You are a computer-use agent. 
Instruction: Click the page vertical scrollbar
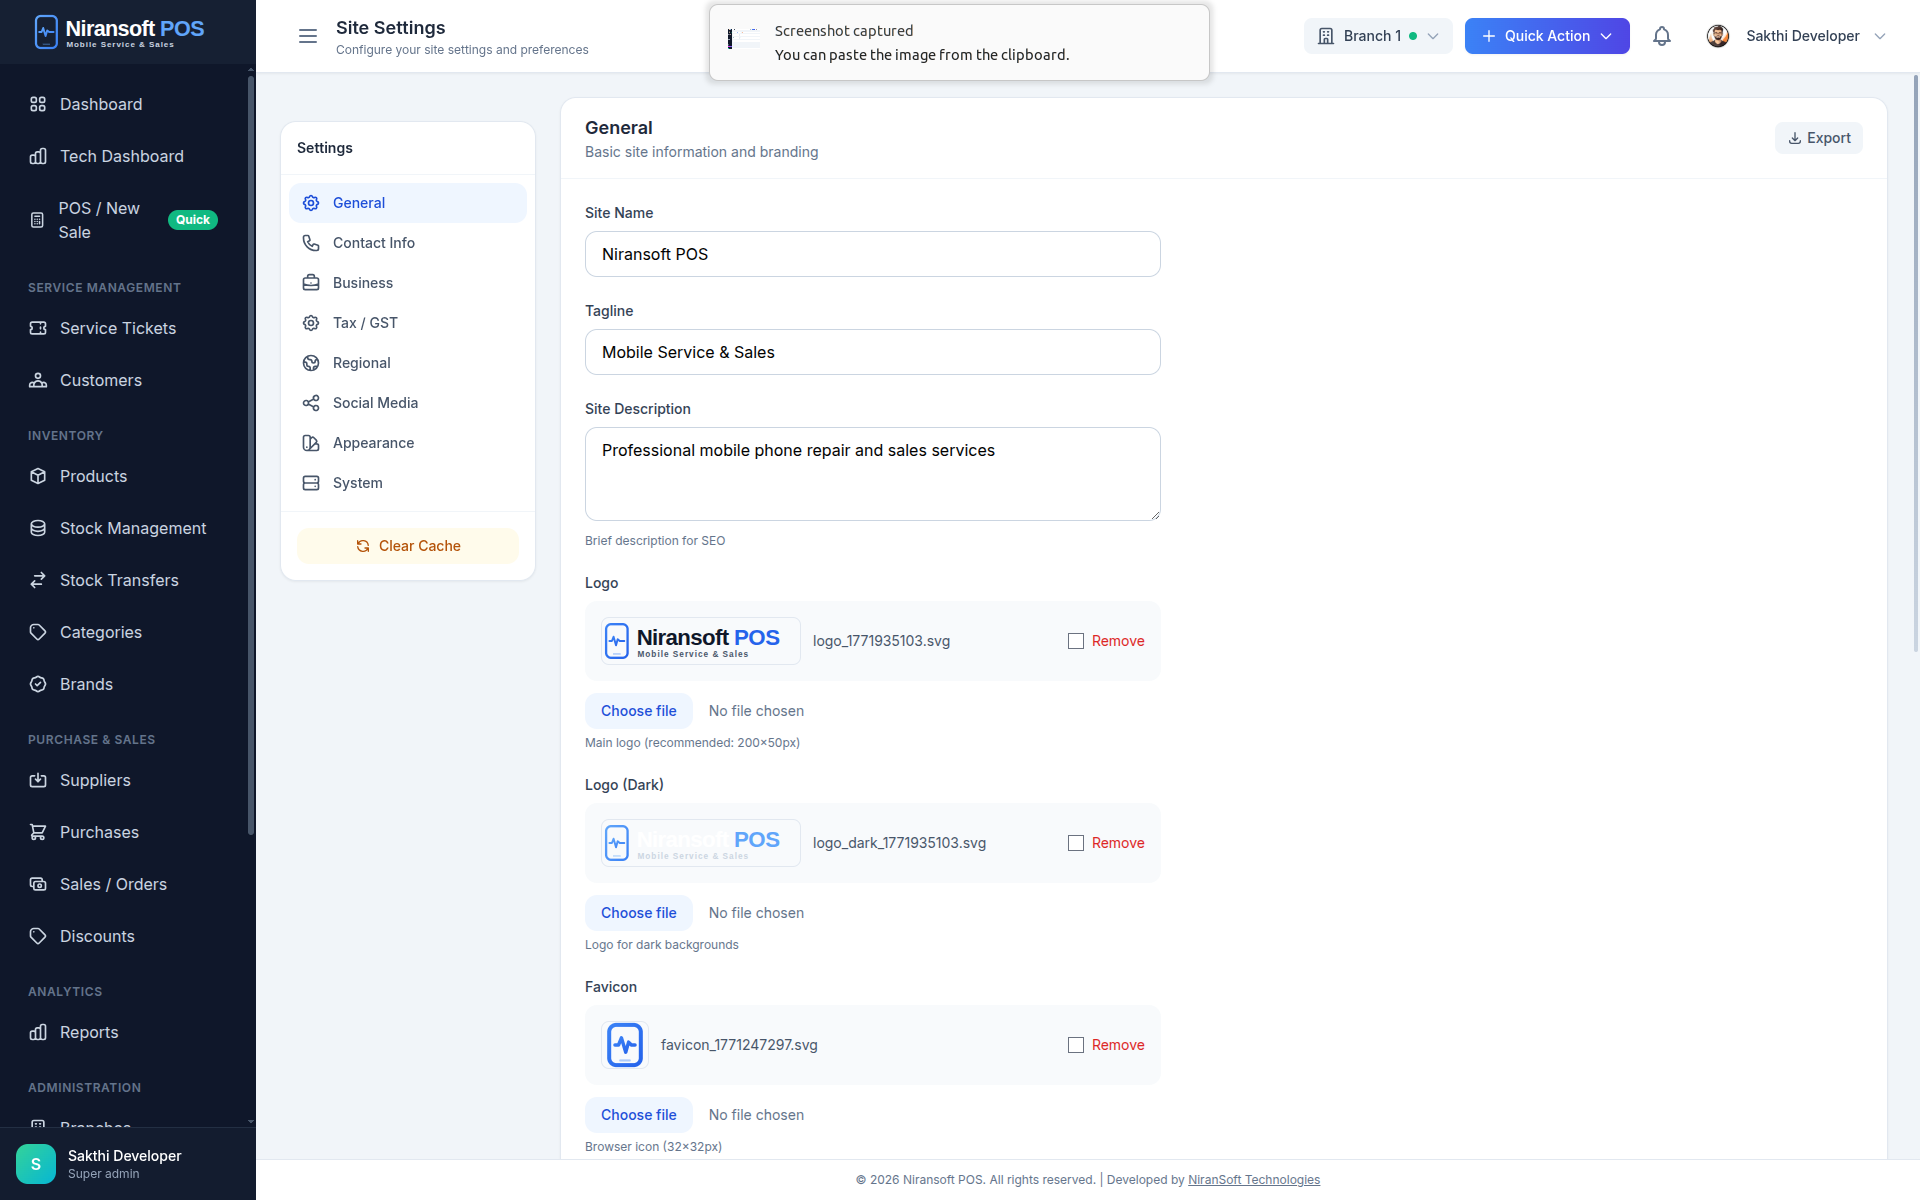click(1915, 360)
